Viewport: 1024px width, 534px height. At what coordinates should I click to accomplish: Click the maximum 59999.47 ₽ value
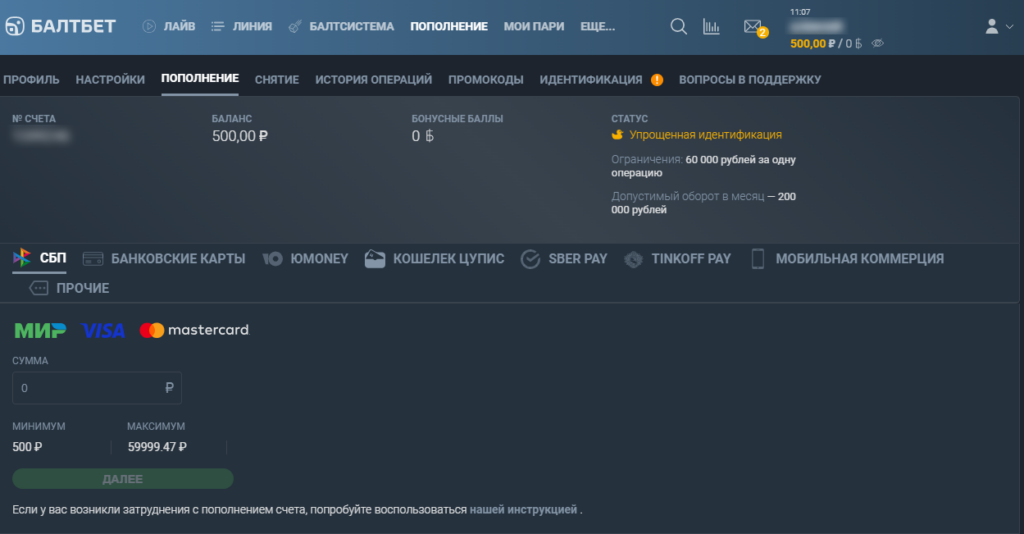[x=157, y=447]
